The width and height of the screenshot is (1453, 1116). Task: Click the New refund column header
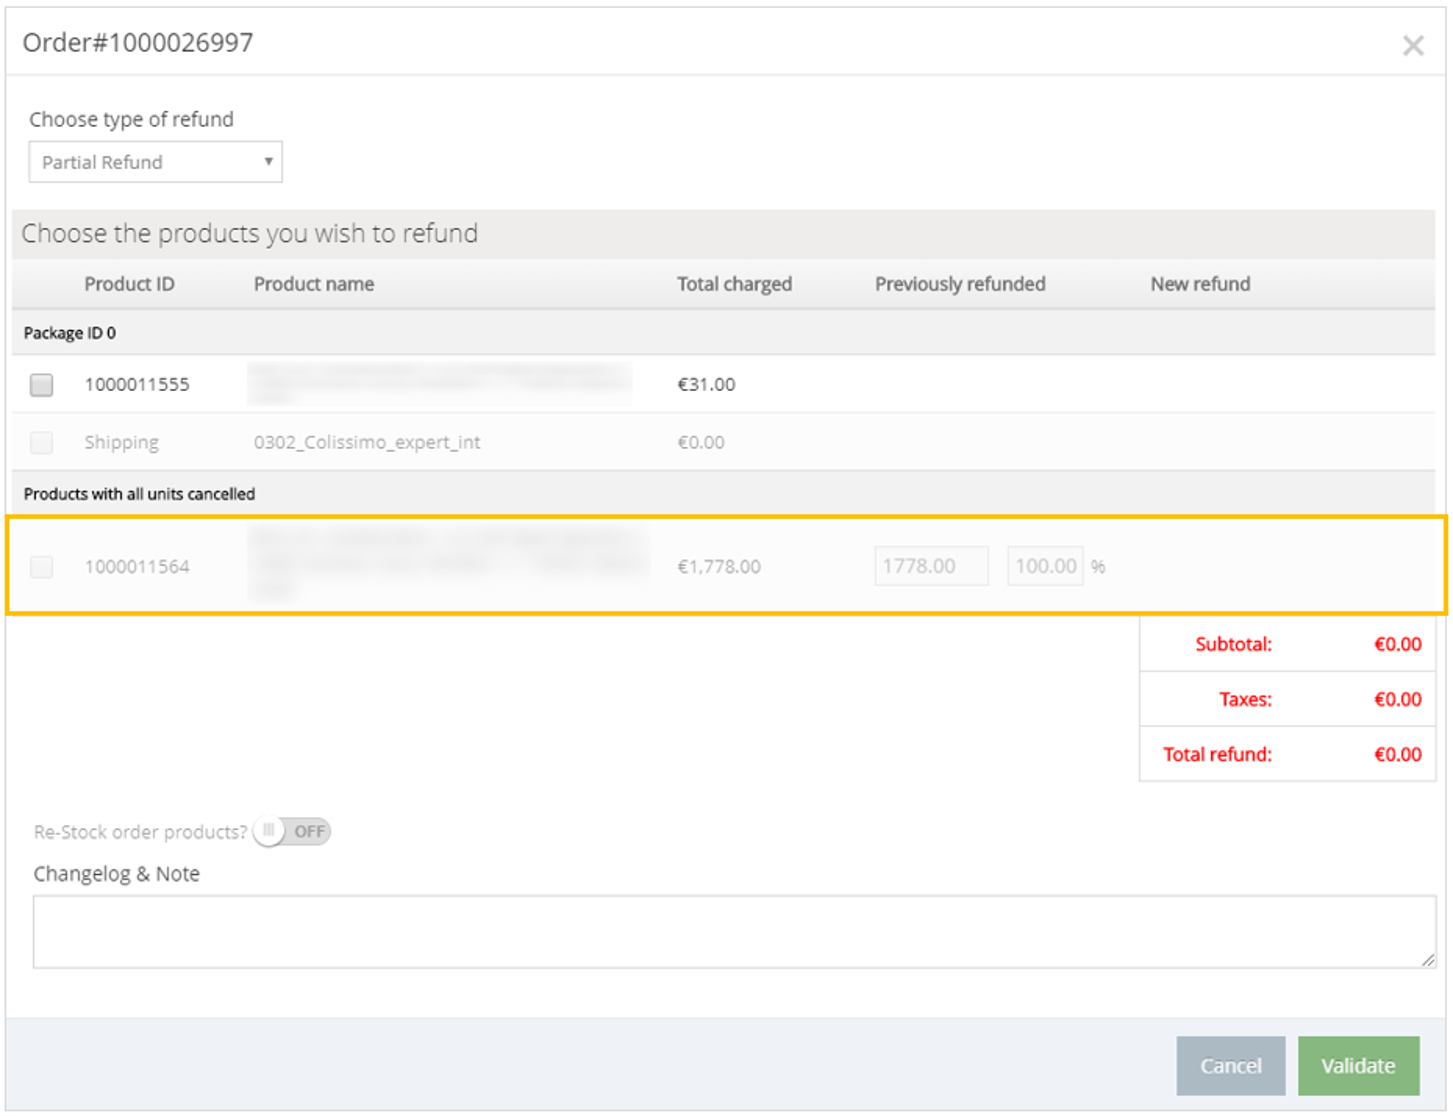(x=1199, y=284)
